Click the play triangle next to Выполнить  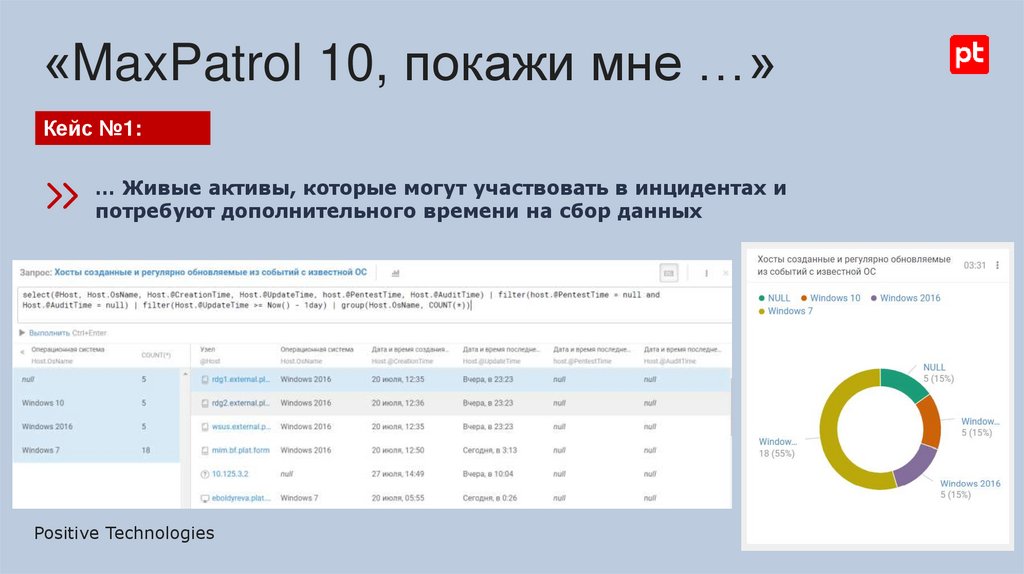(22, 332)
